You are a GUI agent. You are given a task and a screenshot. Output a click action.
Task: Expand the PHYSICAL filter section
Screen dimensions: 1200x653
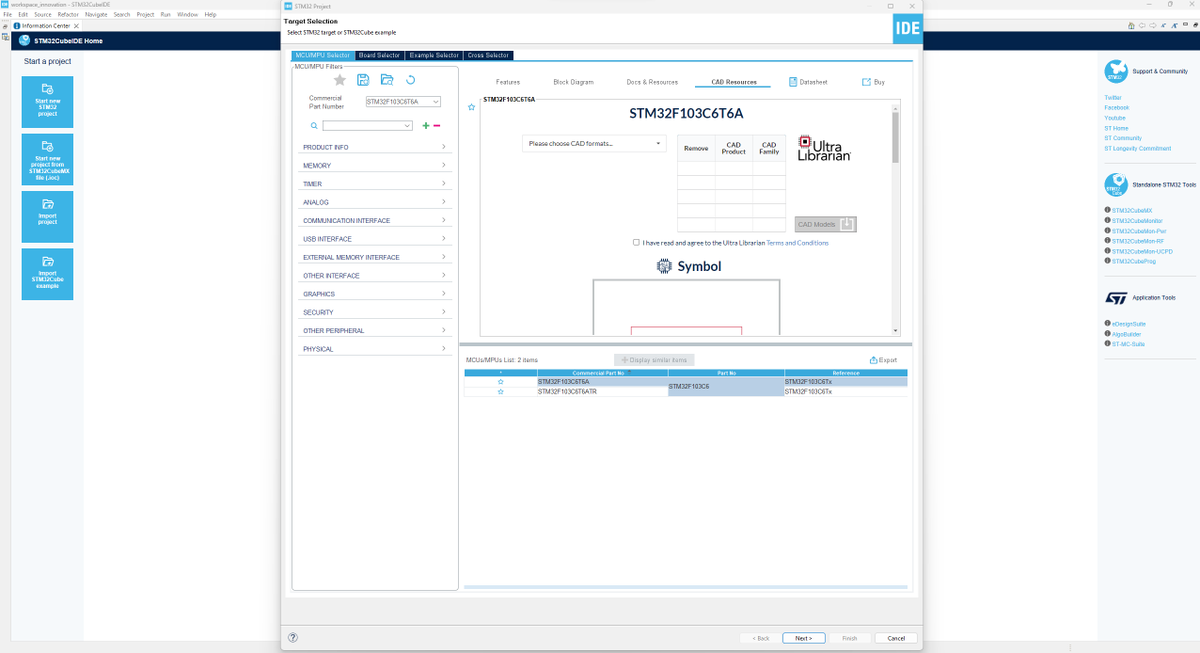coord(374,349)
